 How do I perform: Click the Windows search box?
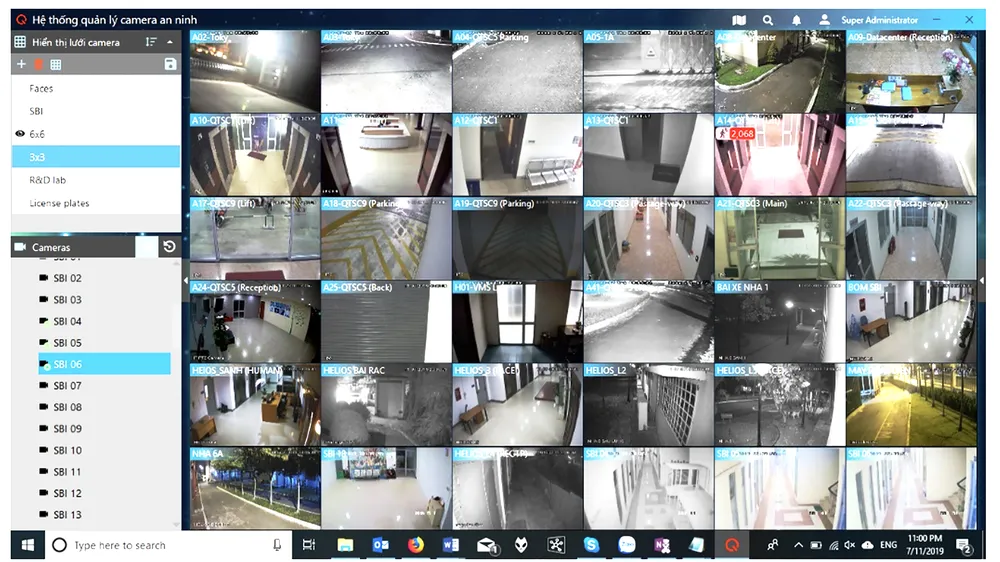coord(168,545)
